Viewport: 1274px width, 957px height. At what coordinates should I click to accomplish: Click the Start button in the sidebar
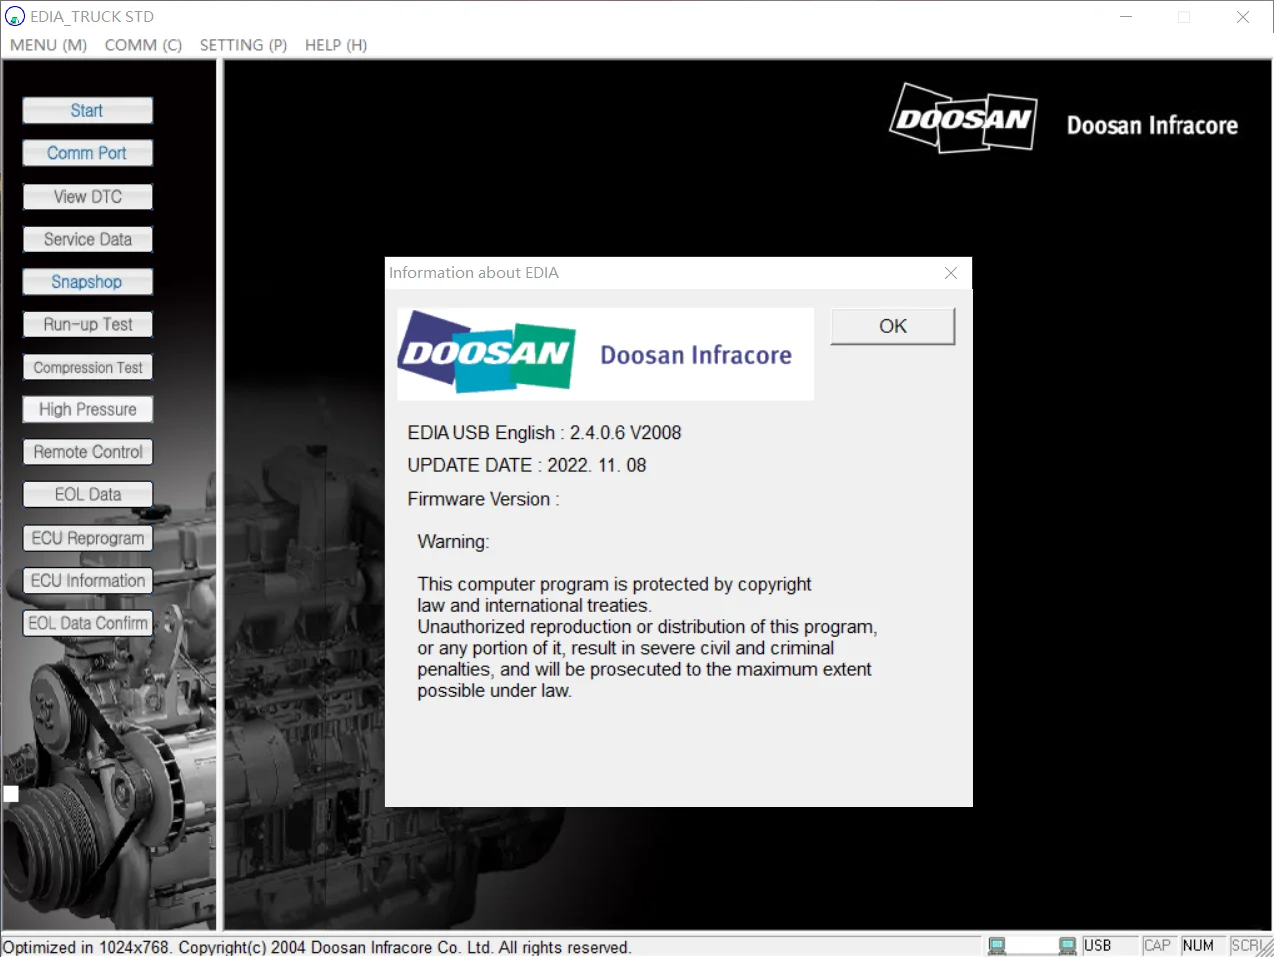point(87,111)
